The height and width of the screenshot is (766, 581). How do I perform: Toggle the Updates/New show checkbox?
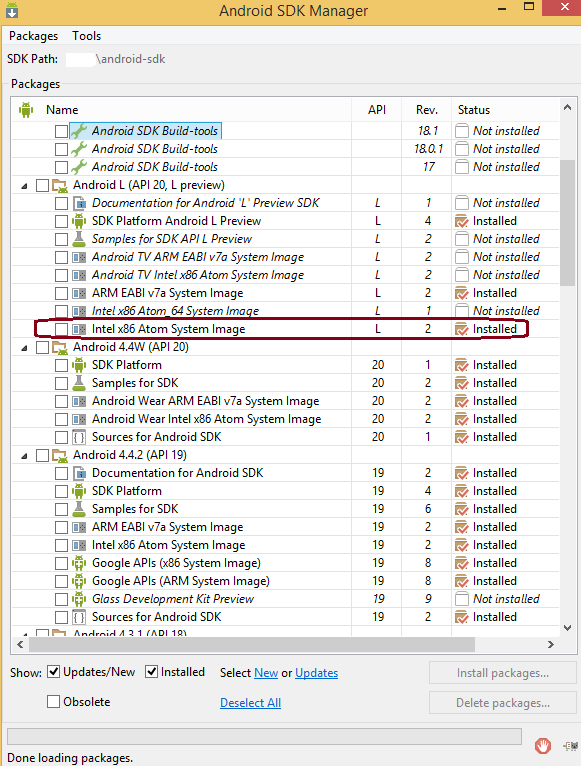[53, 672]
